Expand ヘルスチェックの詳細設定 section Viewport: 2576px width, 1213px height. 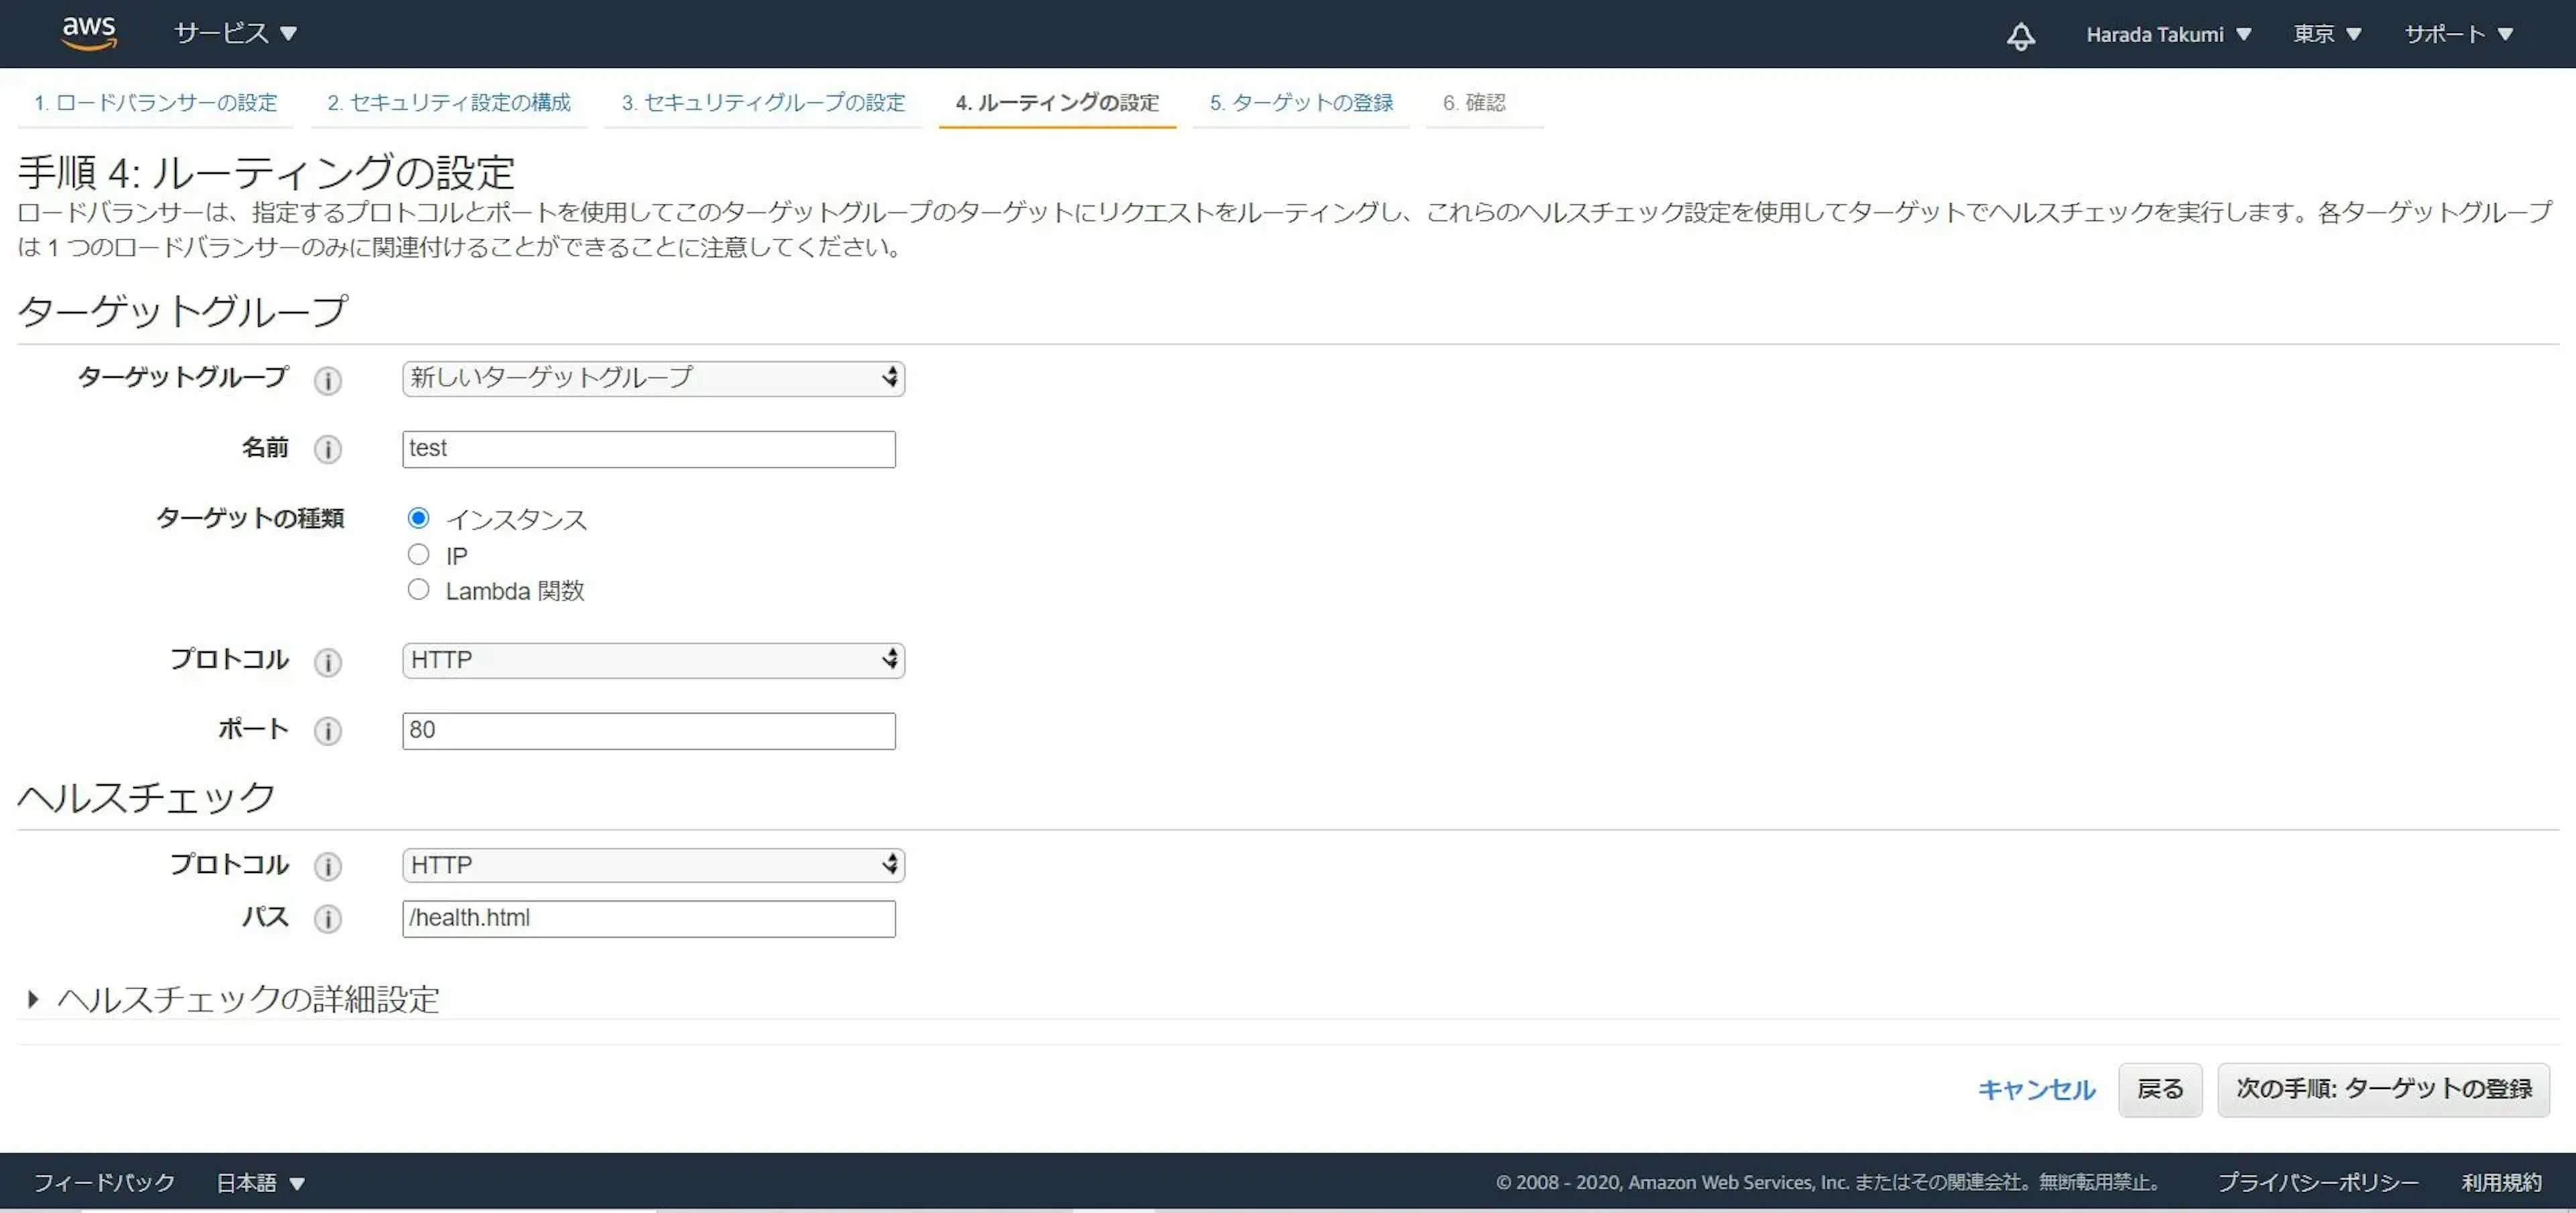[x=248, y=999]
